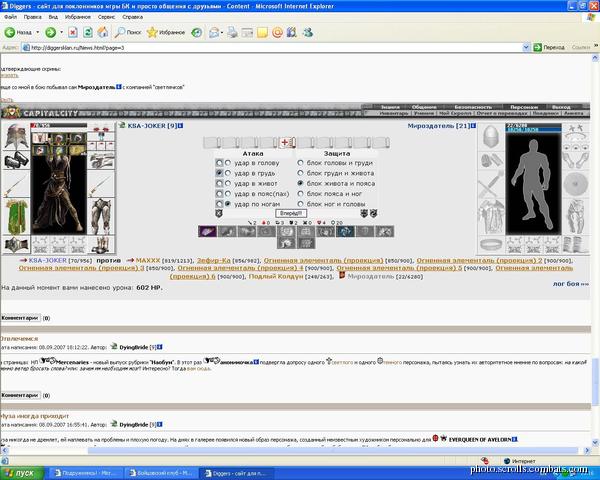Open the Home page icon

[103, 33]
